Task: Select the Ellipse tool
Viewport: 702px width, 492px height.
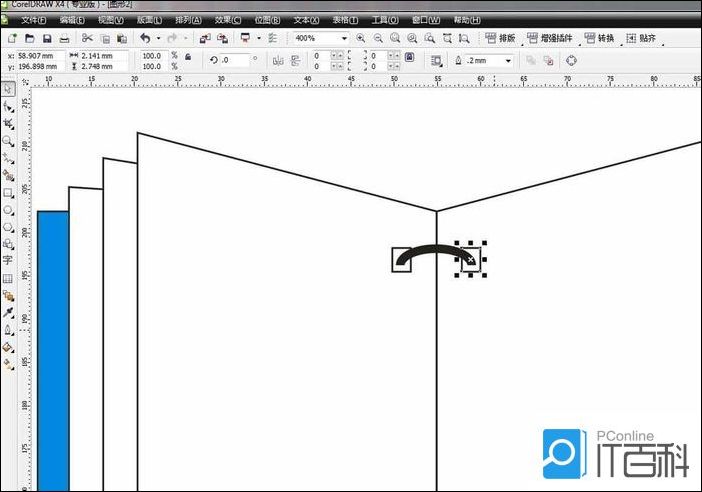Action: pyautogui.click(x=8, y=210)
